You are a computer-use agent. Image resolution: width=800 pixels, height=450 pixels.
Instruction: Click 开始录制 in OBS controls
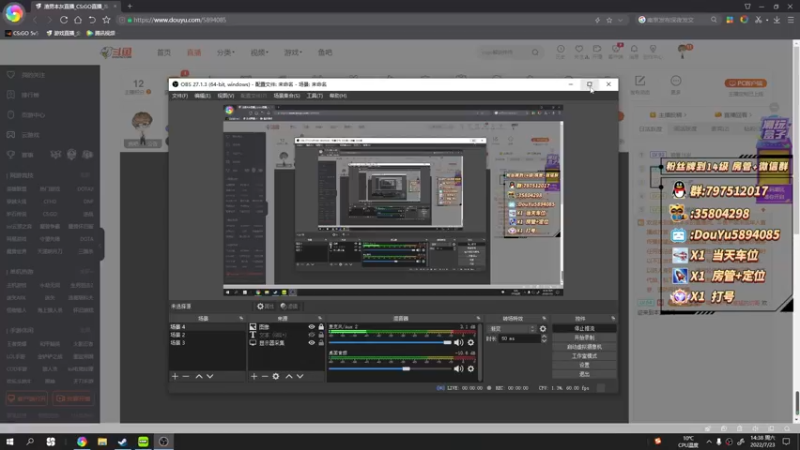[x=584, y=338]
